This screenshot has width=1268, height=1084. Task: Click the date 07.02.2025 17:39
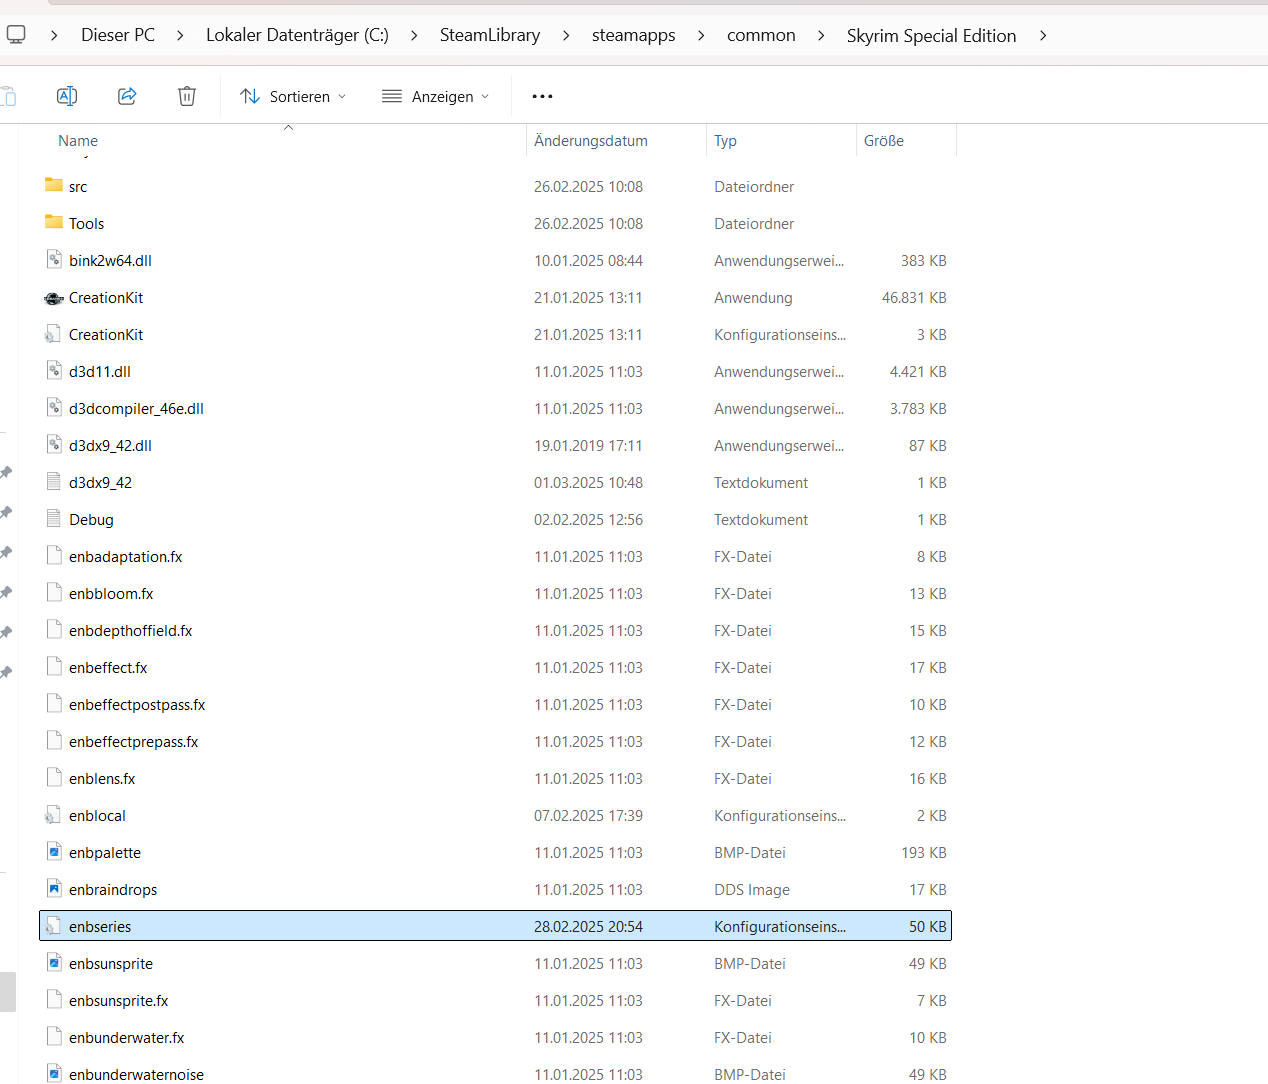(x=588, y=815)
